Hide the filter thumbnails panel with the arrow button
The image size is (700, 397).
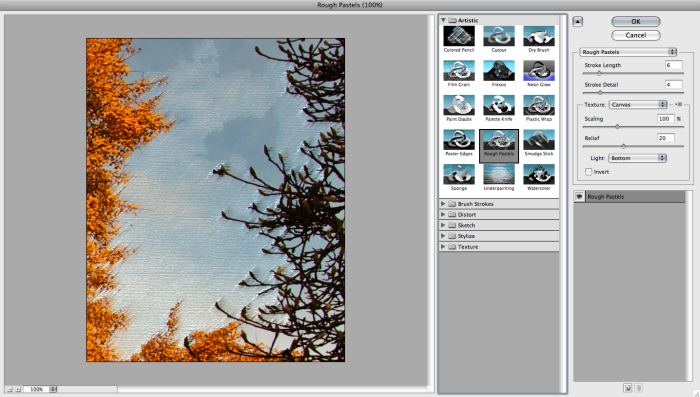tap(578, 21)
